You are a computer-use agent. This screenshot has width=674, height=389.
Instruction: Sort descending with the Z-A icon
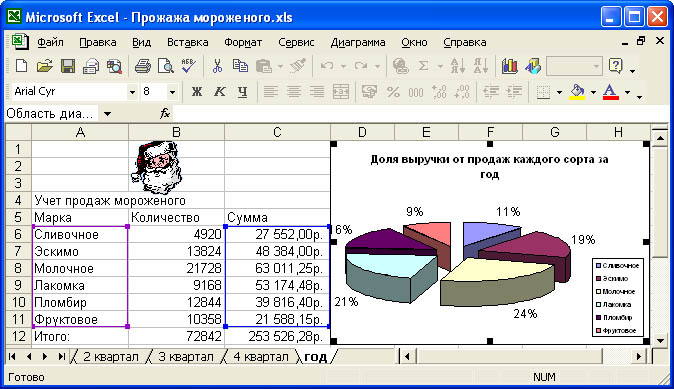click(x=481, y=66)
